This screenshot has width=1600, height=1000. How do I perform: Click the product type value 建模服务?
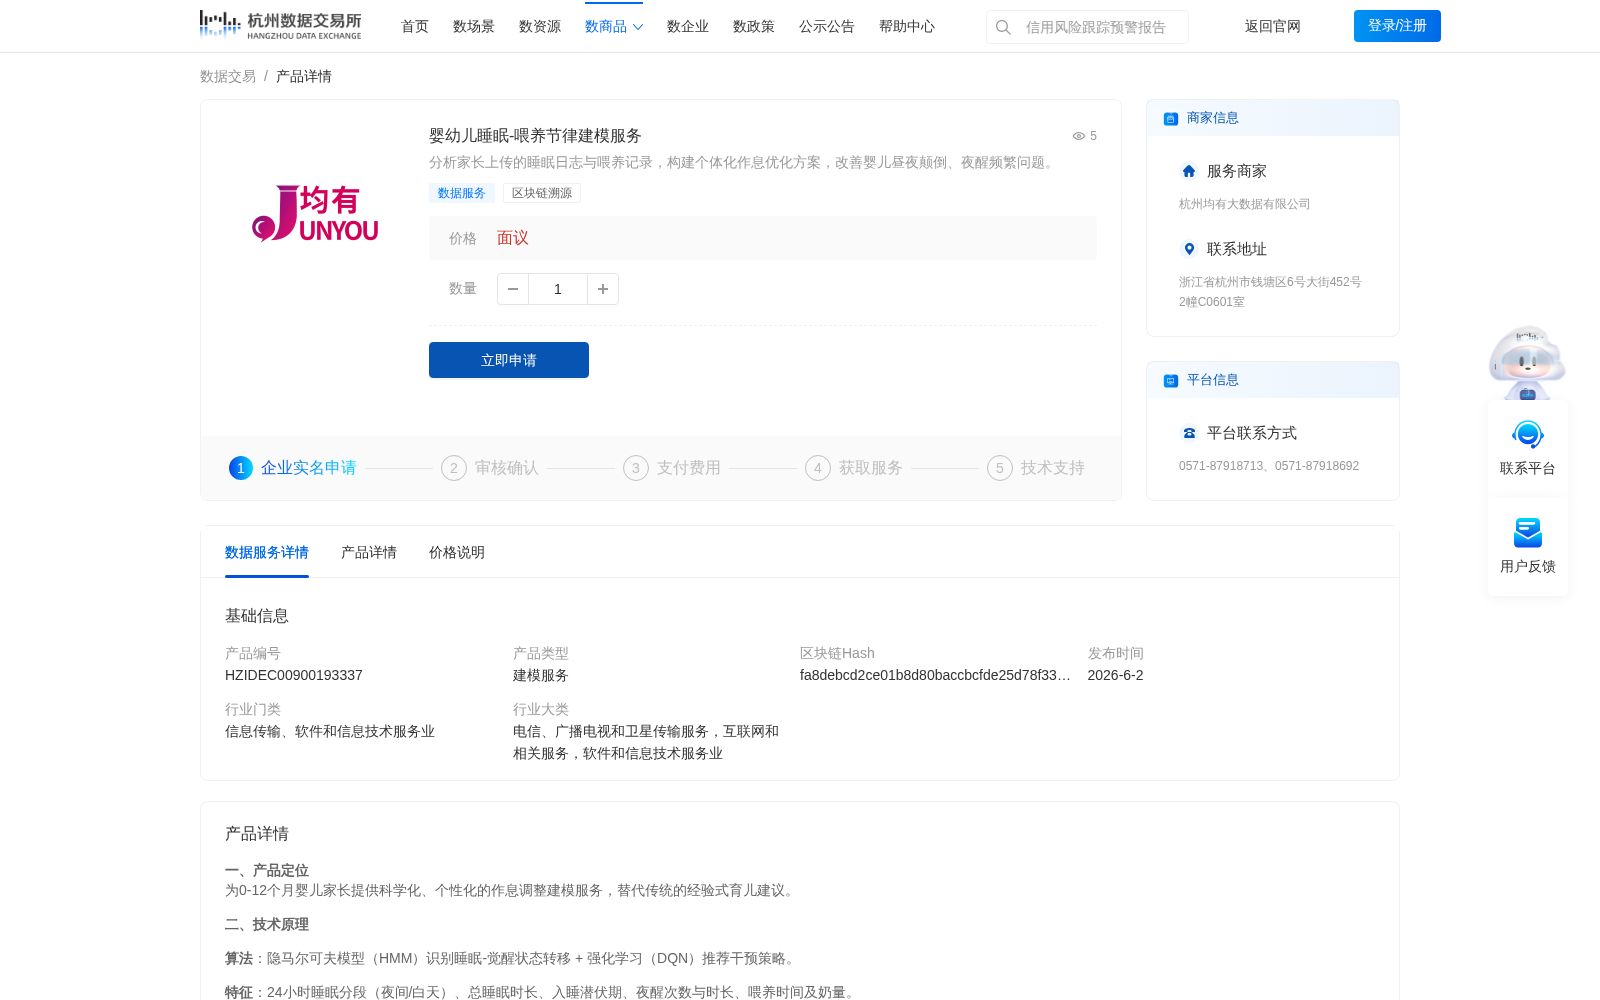pyautogui.click(x=541, y=675)
